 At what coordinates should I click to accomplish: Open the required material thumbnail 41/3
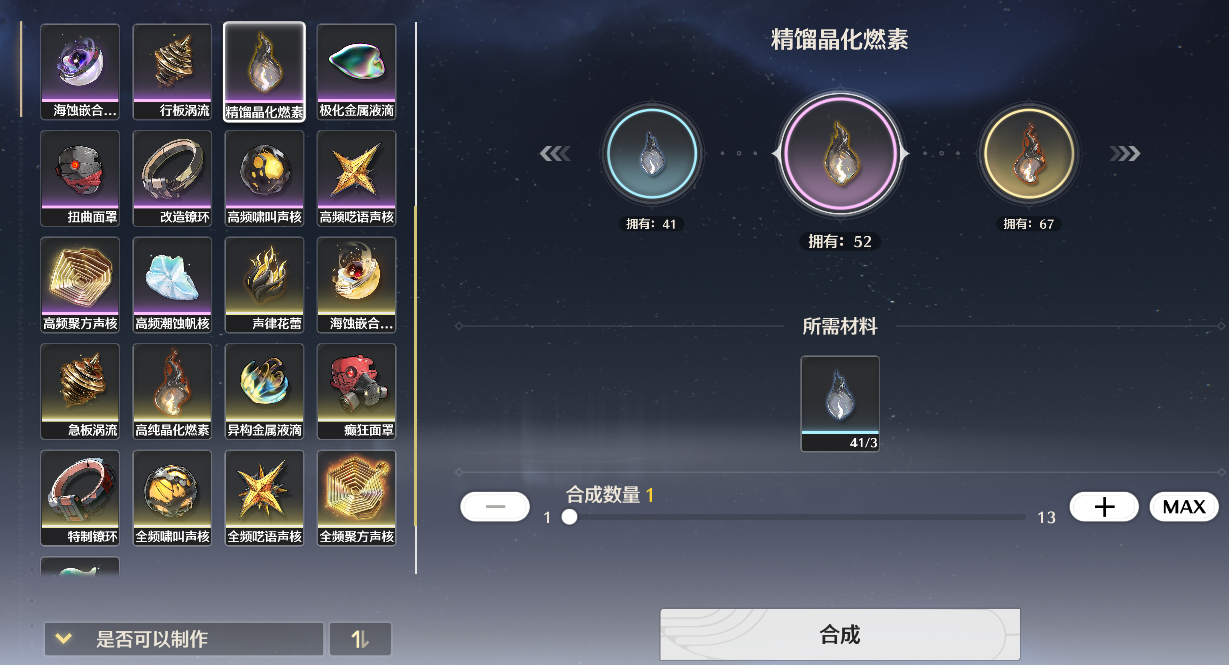pos(840,404)
